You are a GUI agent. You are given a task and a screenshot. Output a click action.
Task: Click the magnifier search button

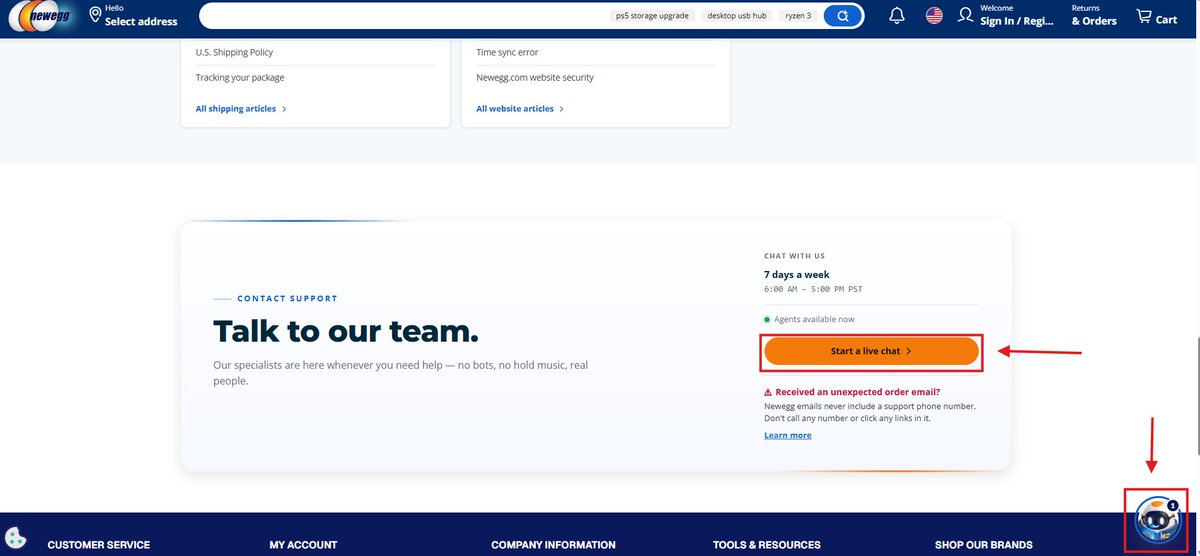click(843, 16)
